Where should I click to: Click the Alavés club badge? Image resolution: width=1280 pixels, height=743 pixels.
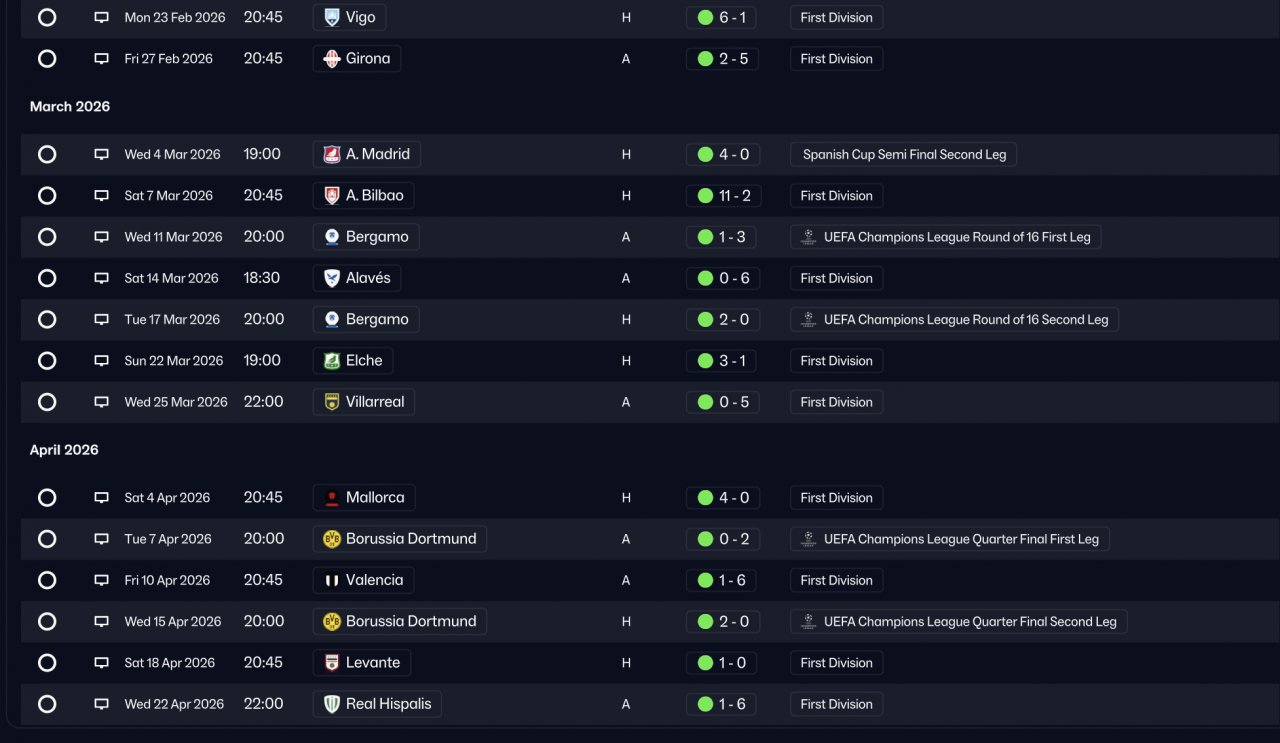tap(332, 278)
